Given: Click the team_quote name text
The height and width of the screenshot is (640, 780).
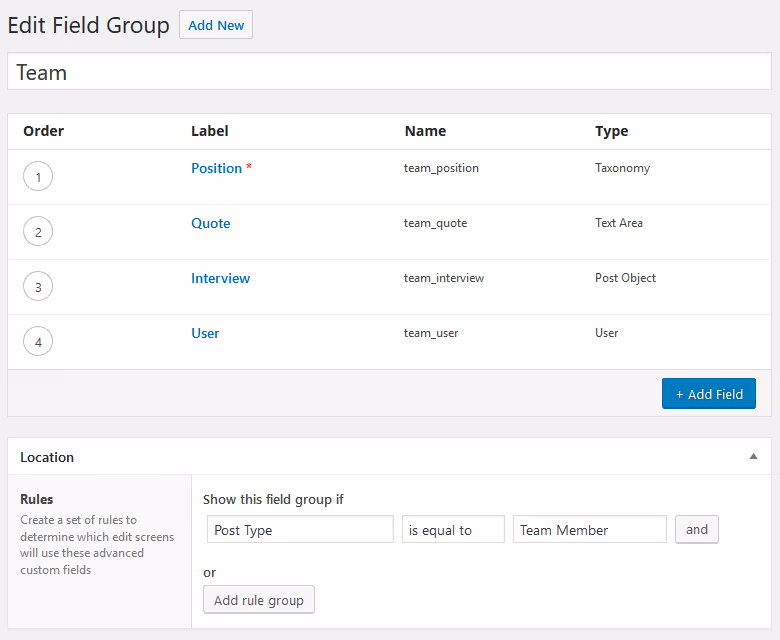Looking at the screenshot, I should pyautogui.click(x=435, y=223).
